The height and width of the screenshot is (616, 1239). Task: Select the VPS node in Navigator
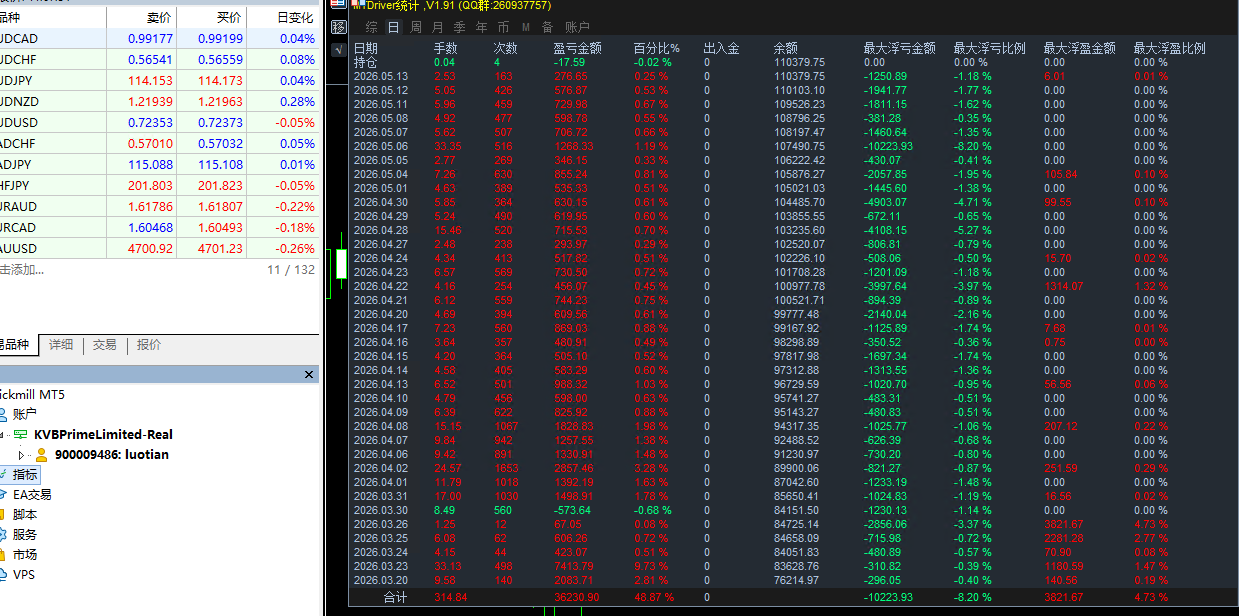(x=24, y=575)
